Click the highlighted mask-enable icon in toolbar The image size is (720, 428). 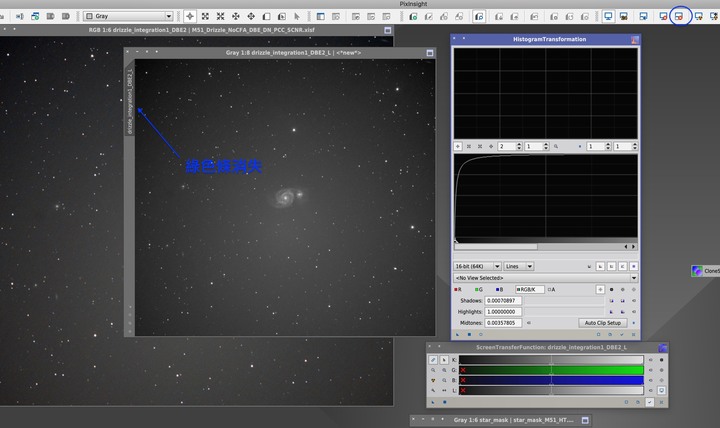(479, 16)
